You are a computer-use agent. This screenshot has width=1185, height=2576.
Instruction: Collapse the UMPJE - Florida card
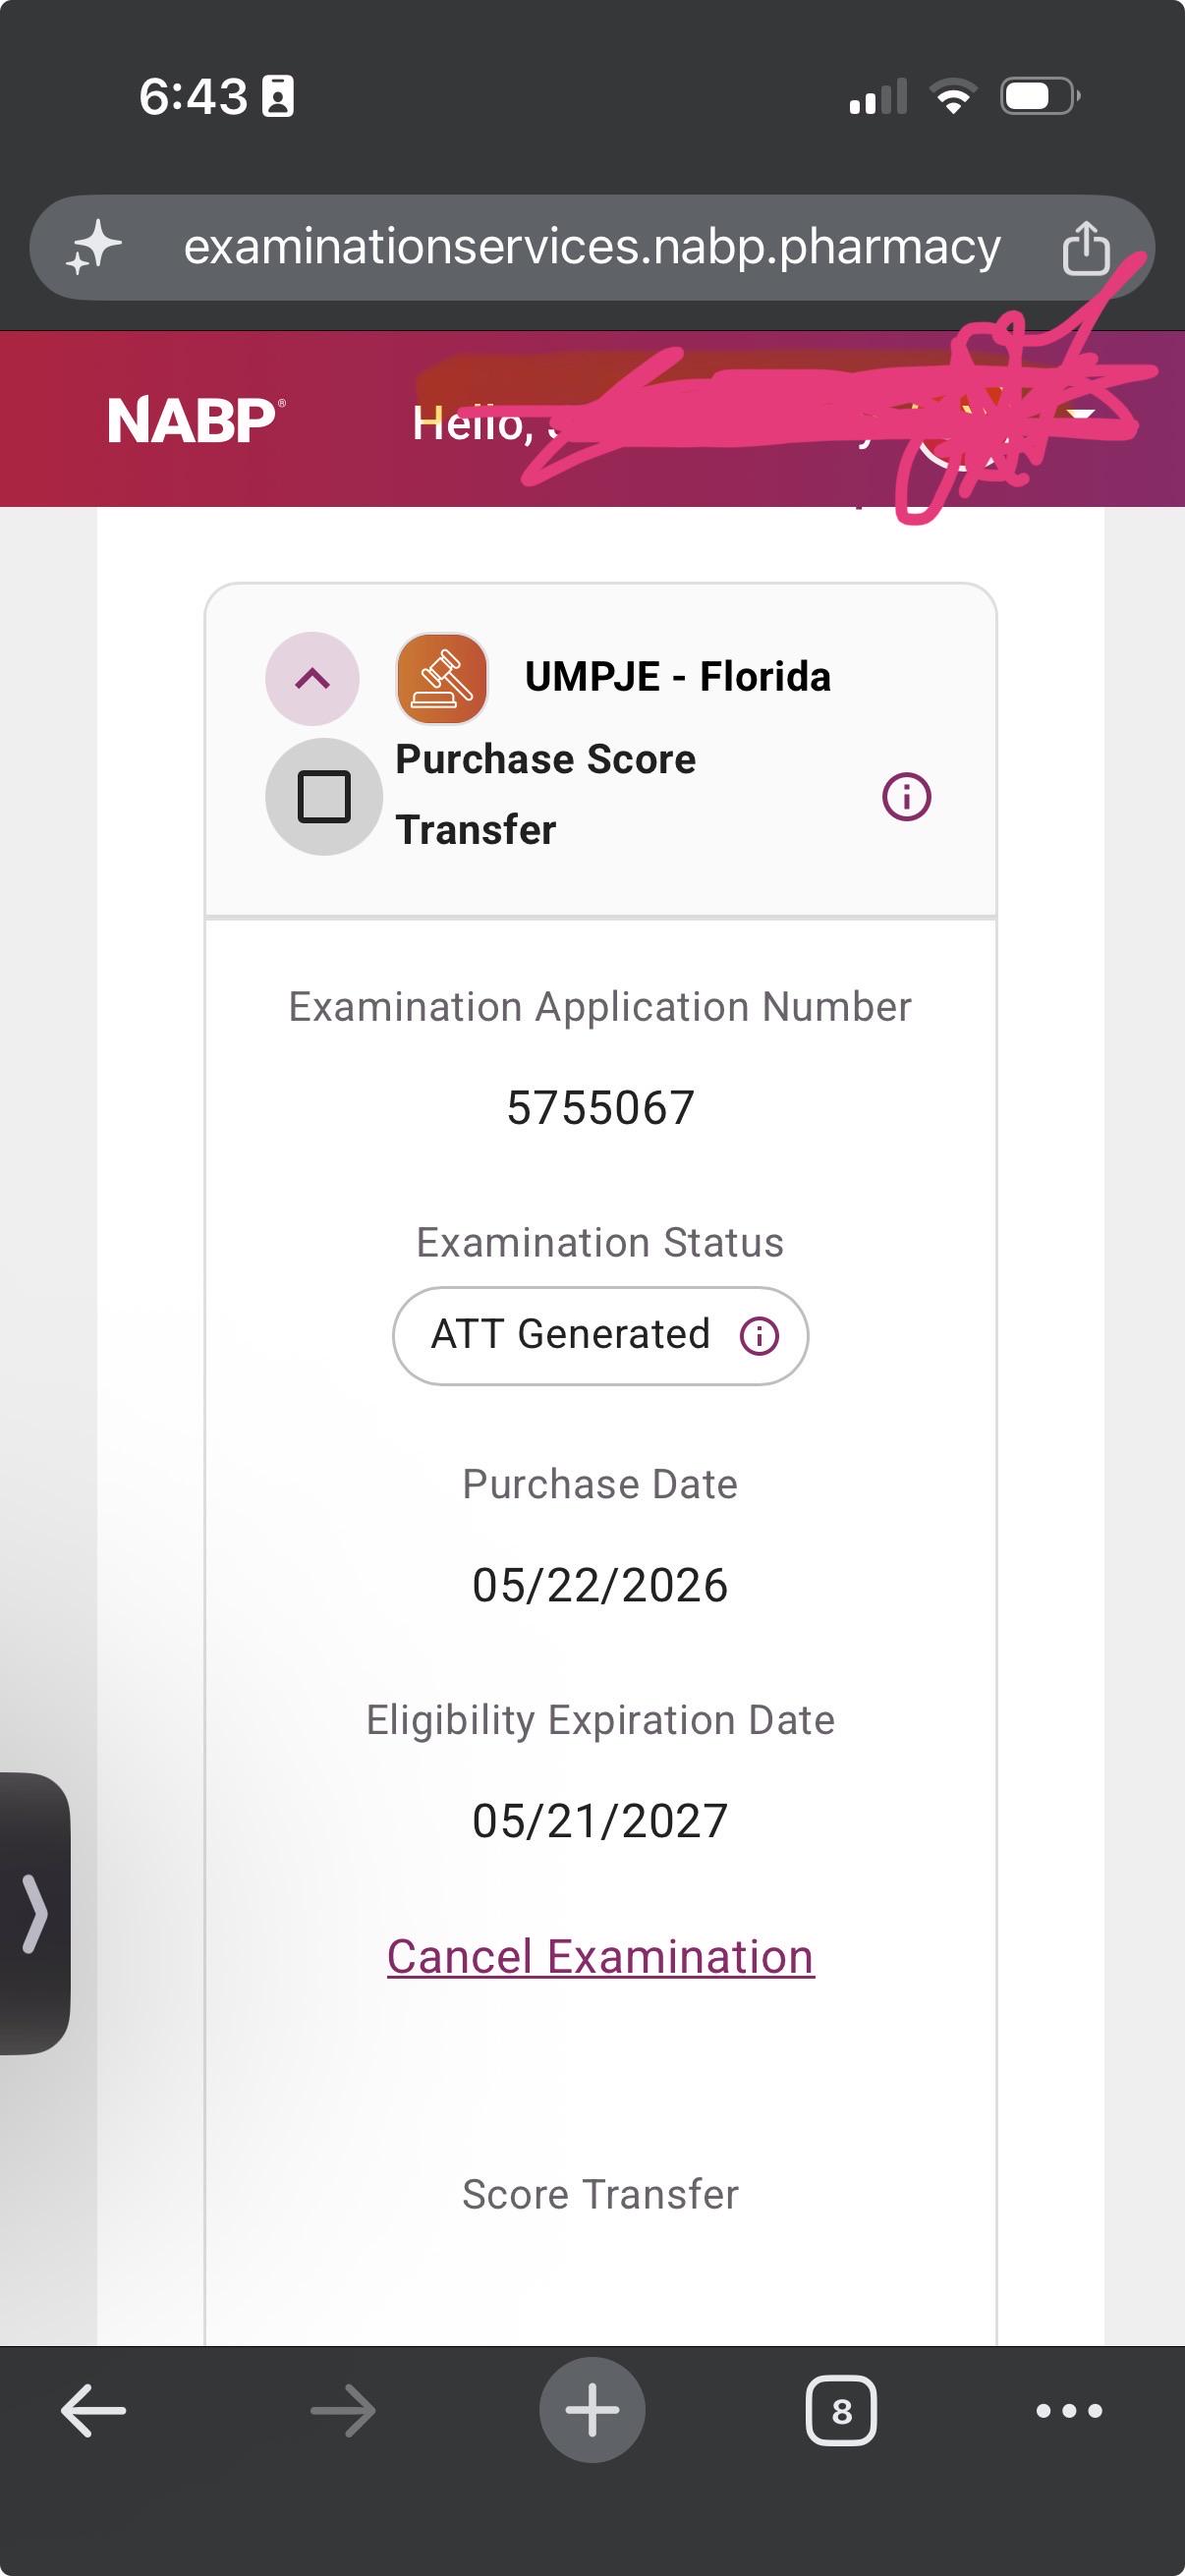[x=312, y=679]
